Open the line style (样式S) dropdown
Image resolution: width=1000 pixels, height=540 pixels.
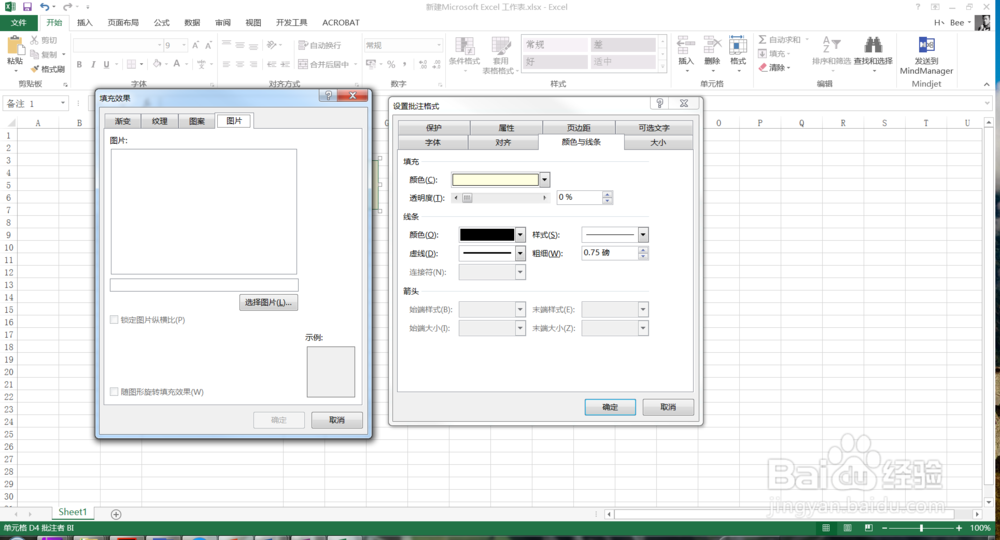[643, 235]
